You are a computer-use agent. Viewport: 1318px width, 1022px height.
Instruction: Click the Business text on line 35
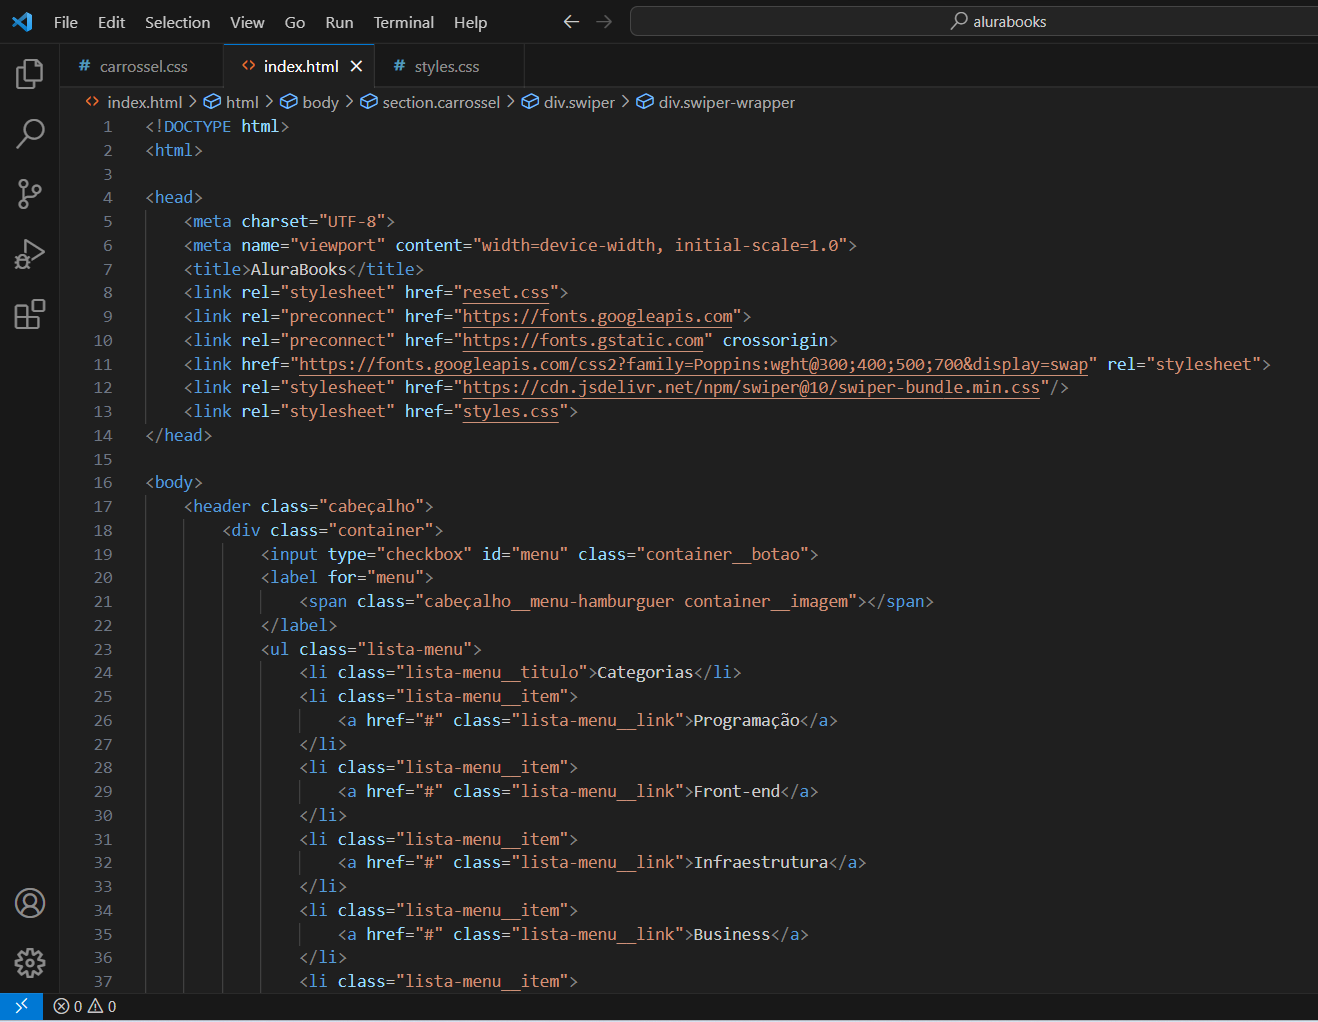(x=732, y=934)
